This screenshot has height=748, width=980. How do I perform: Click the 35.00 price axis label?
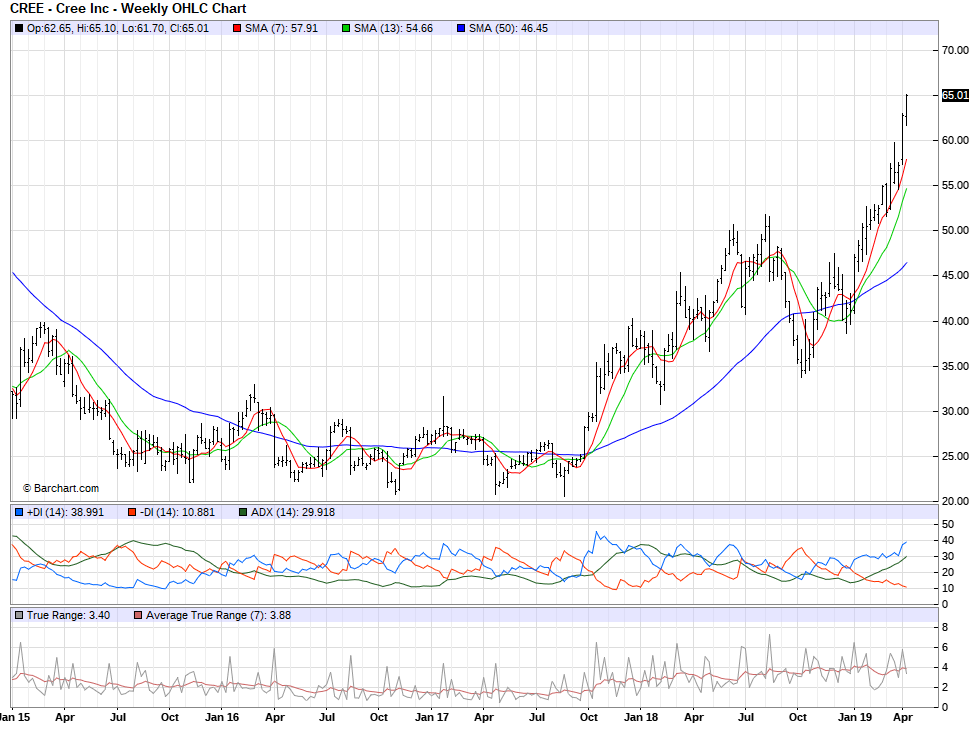point(955,366)
